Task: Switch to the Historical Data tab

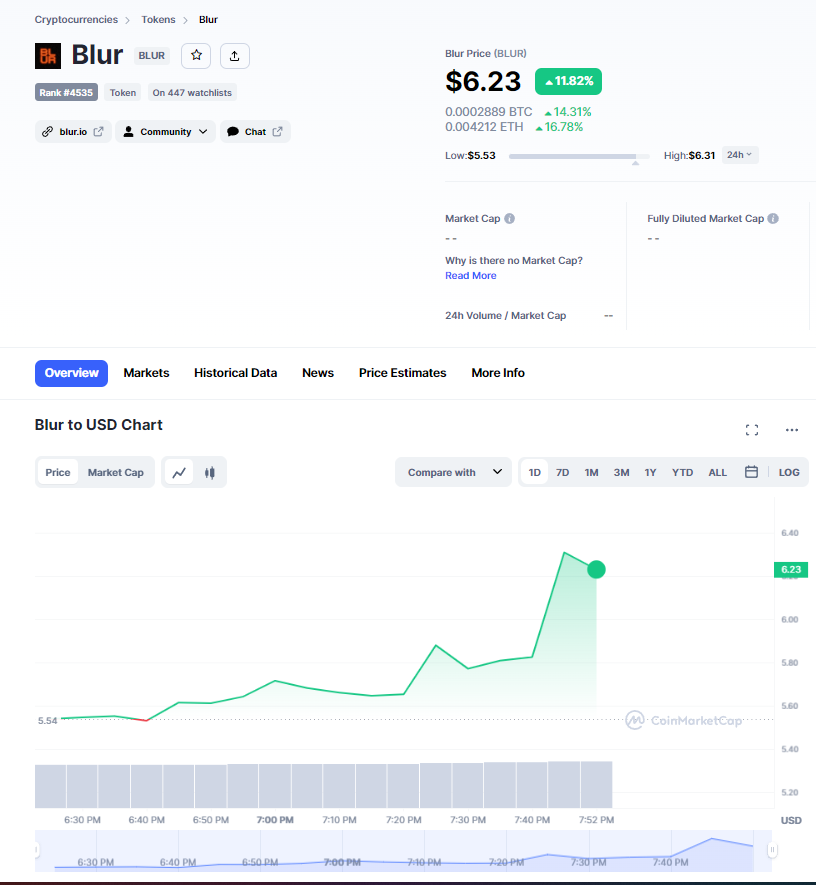Action: pos(235,373)
